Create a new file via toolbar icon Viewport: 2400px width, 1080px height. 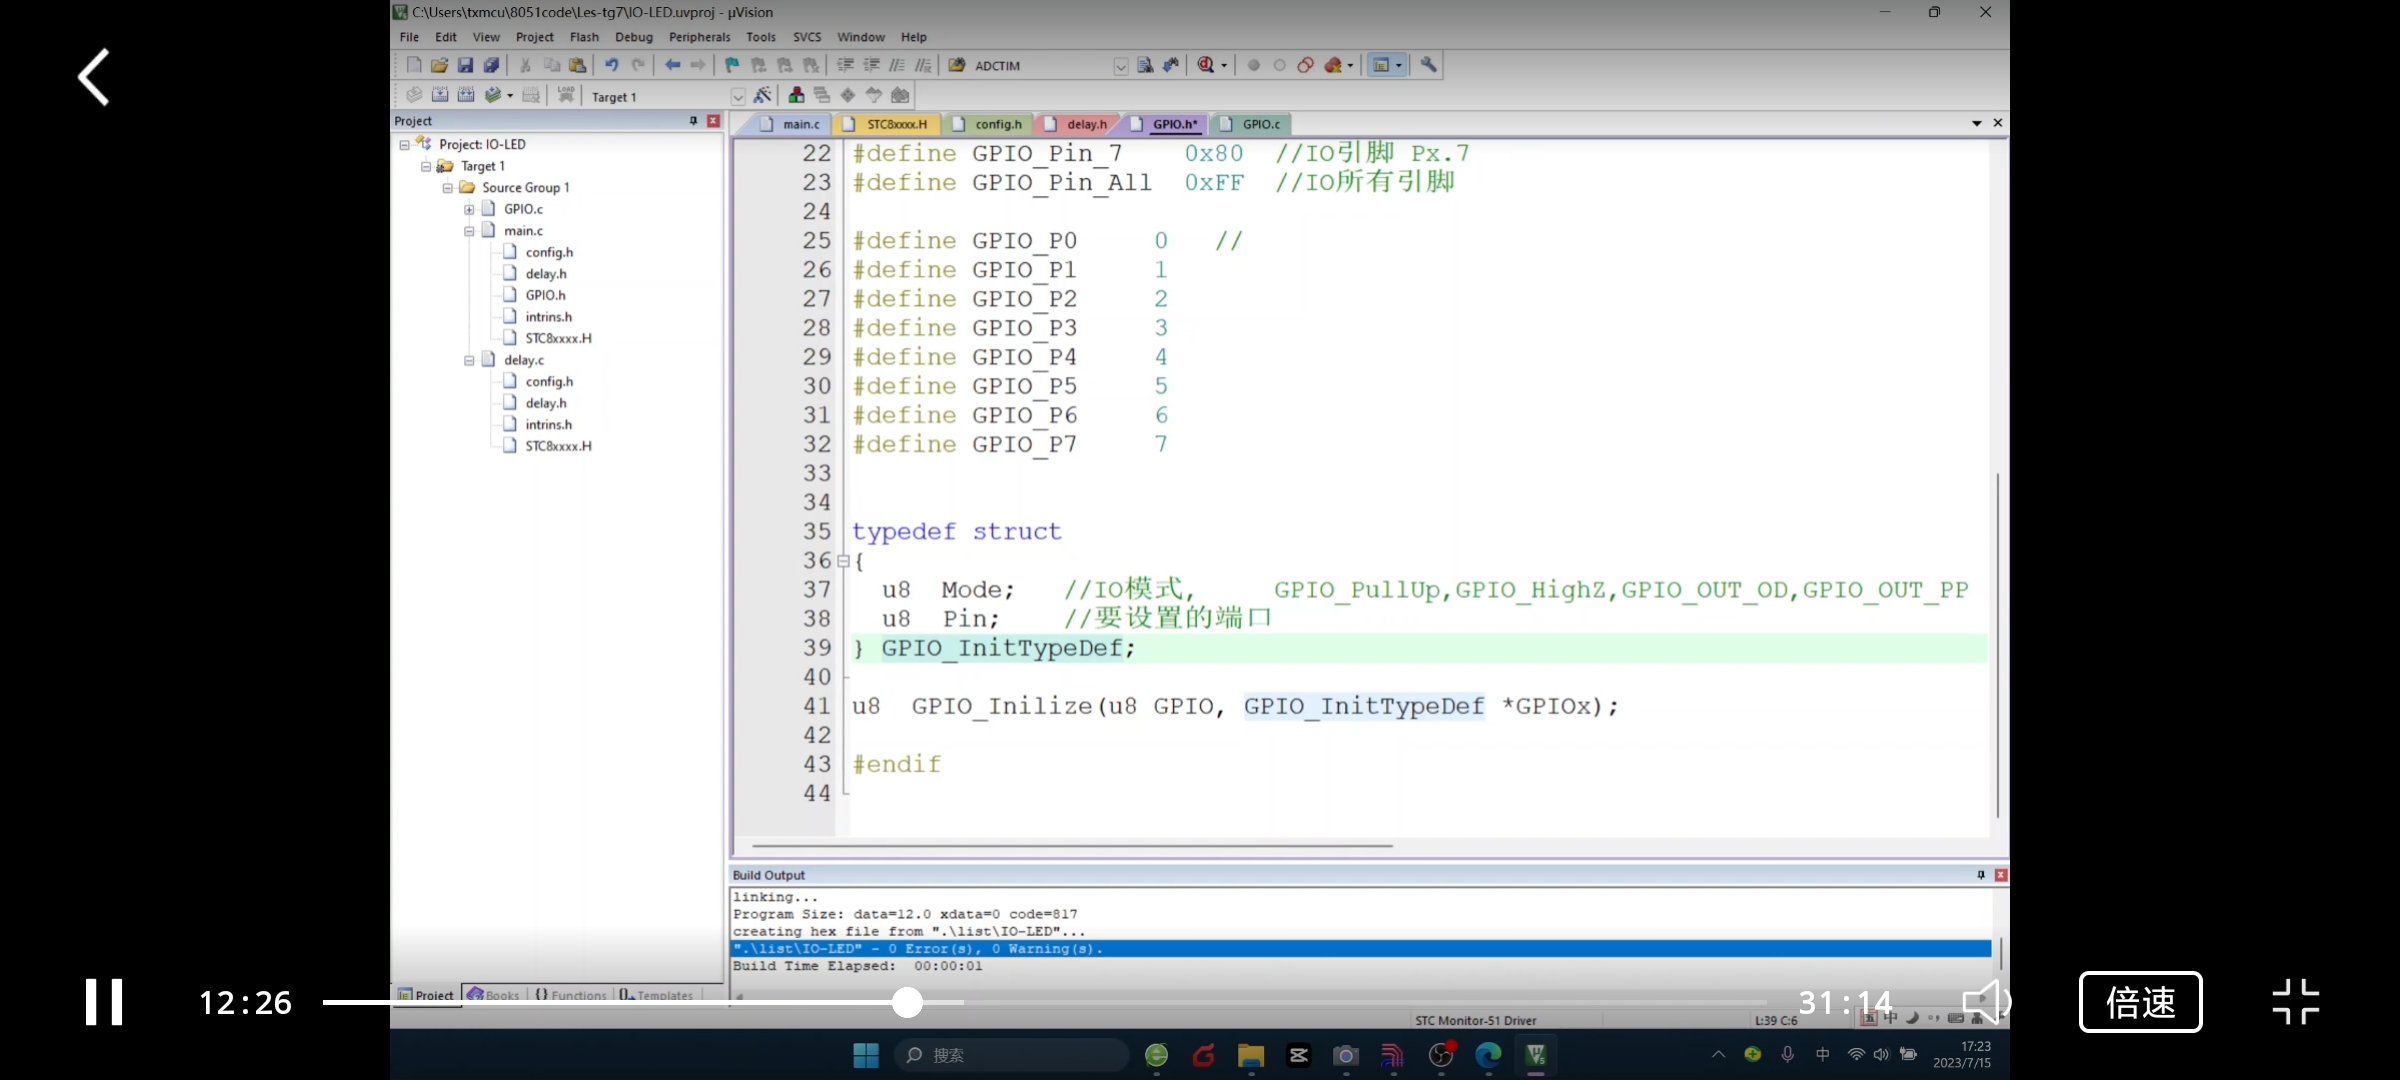coord(414,65)
